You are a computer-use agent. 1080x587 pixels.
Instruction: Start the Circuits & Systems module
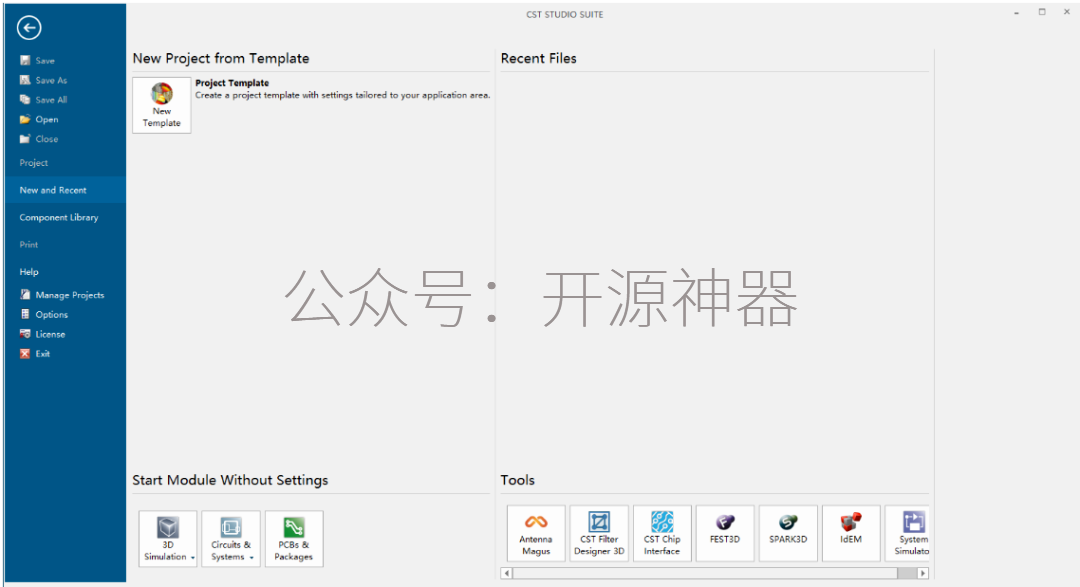tap(231, 539)
